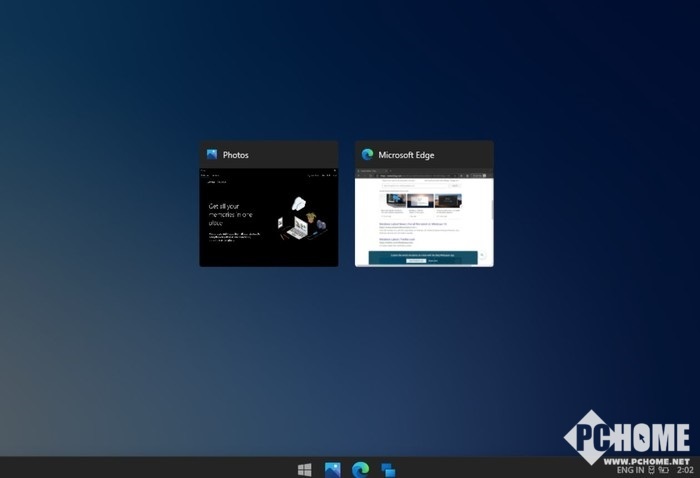Switch to the Microsoft Edge window preview

[424, 217]
